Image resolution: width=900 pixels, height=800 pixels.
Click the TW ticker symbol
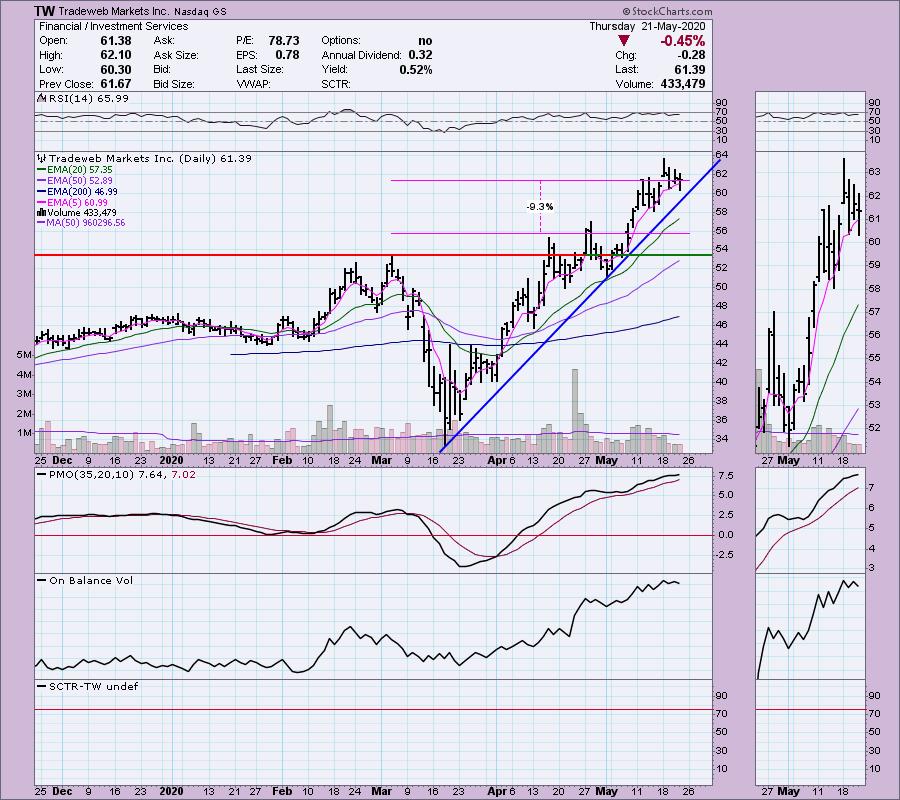tap(44, 11)
